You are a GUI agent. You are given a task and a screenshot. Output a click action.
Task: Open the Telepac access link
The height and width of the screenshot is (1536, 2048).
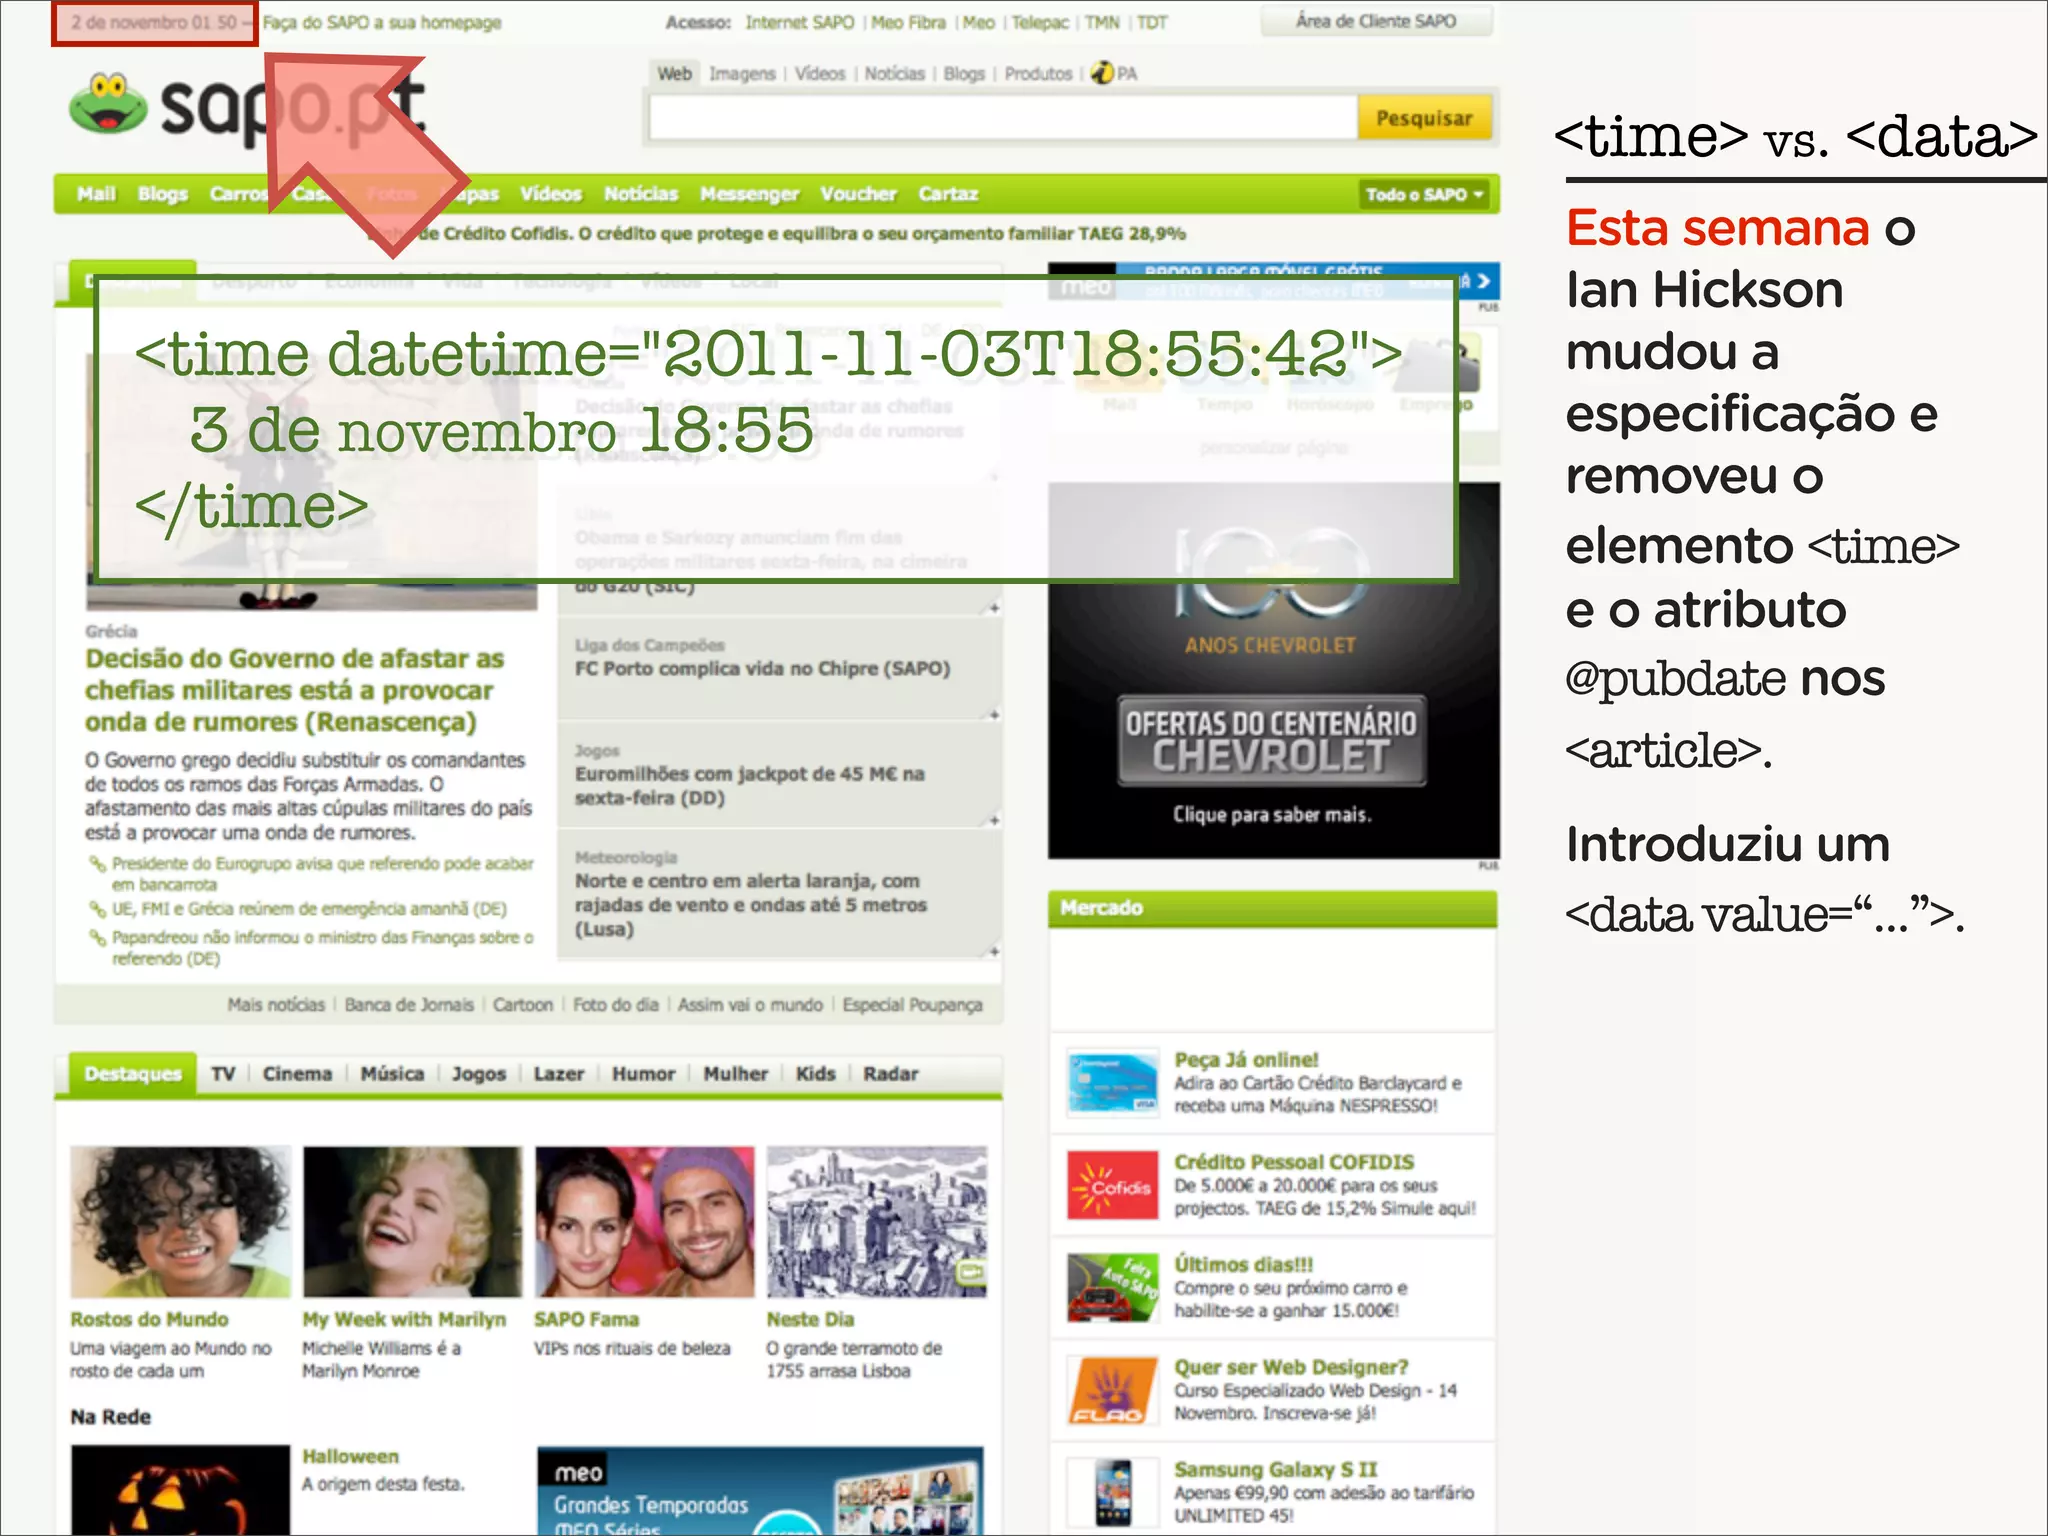pyautogui.click(x=1040, y=22)
